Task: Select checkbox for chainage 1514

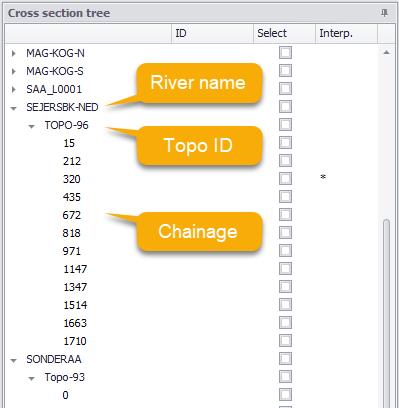Action: click(x=285, y=305)
